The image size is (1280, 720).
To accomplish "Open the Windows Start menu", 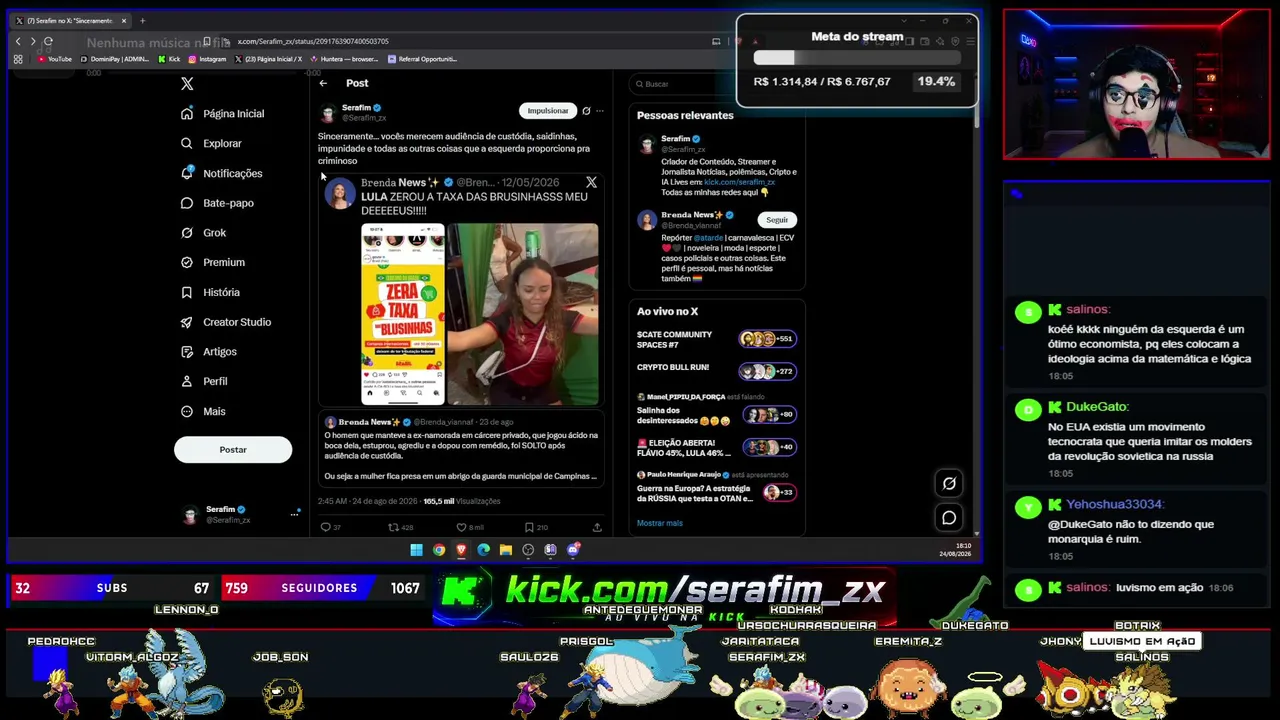I will (416, 549).
